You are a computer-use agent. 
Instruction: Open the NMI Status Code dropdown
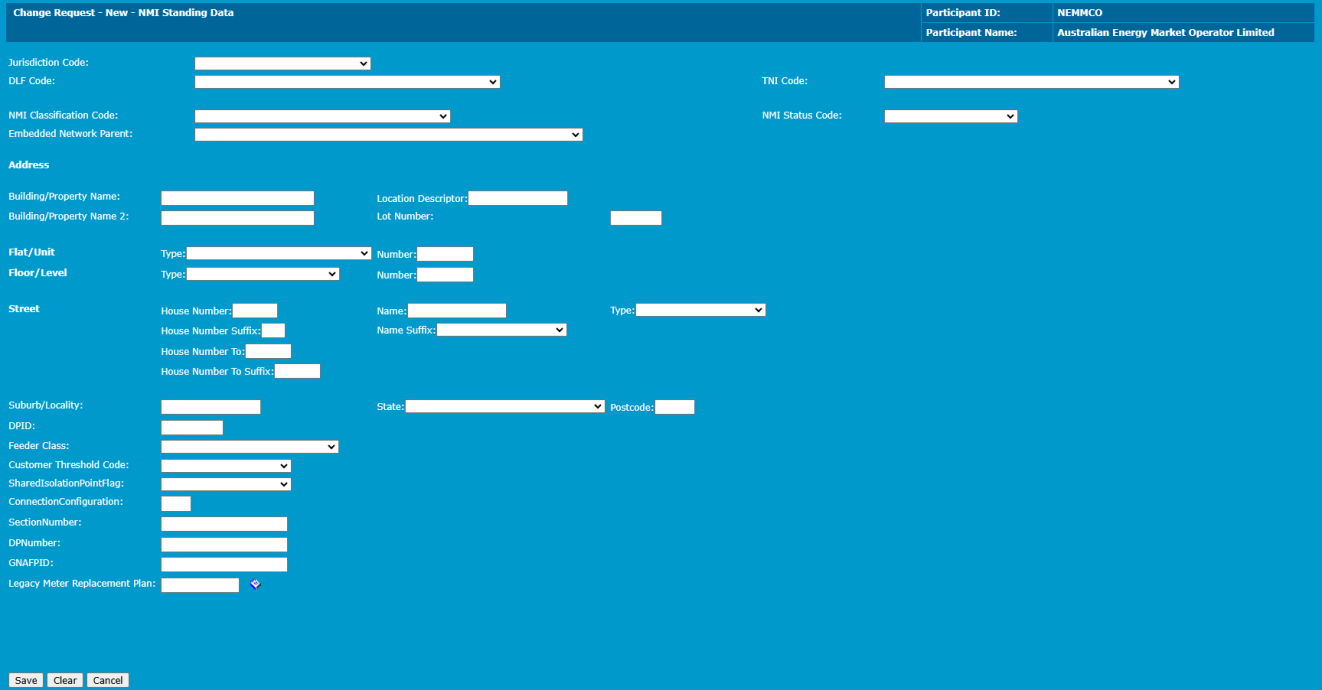950,116
